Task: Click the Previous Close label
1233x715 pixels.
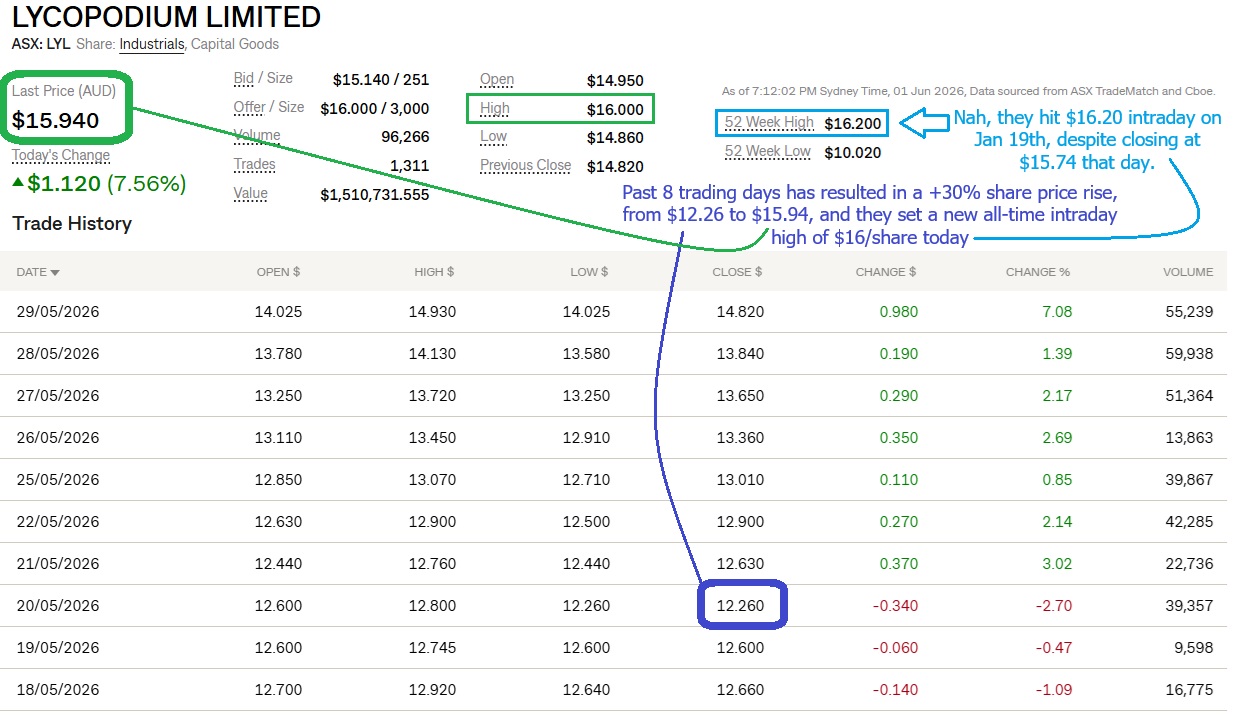Action: coord(526,166)
